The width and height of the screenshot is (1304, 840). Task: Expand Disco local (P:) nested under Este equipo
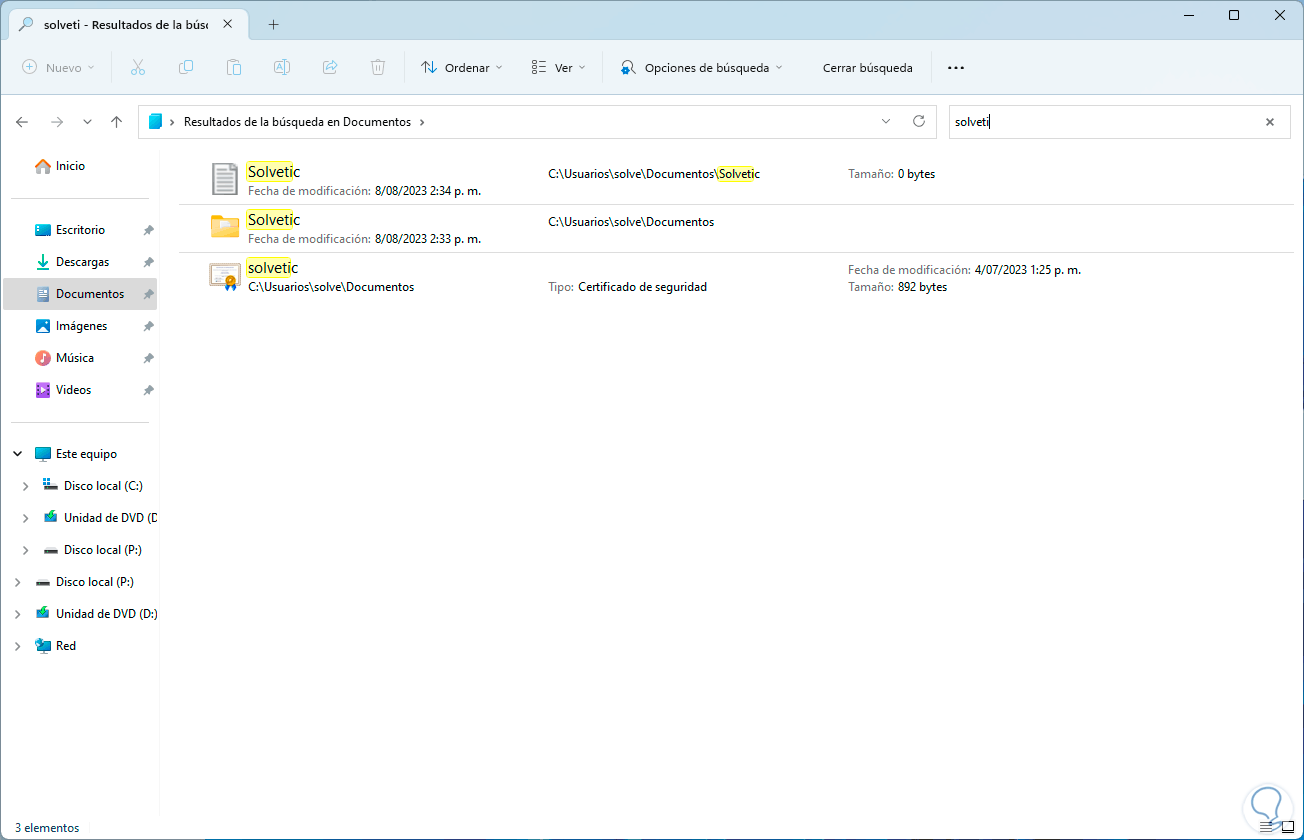[26, 550]
